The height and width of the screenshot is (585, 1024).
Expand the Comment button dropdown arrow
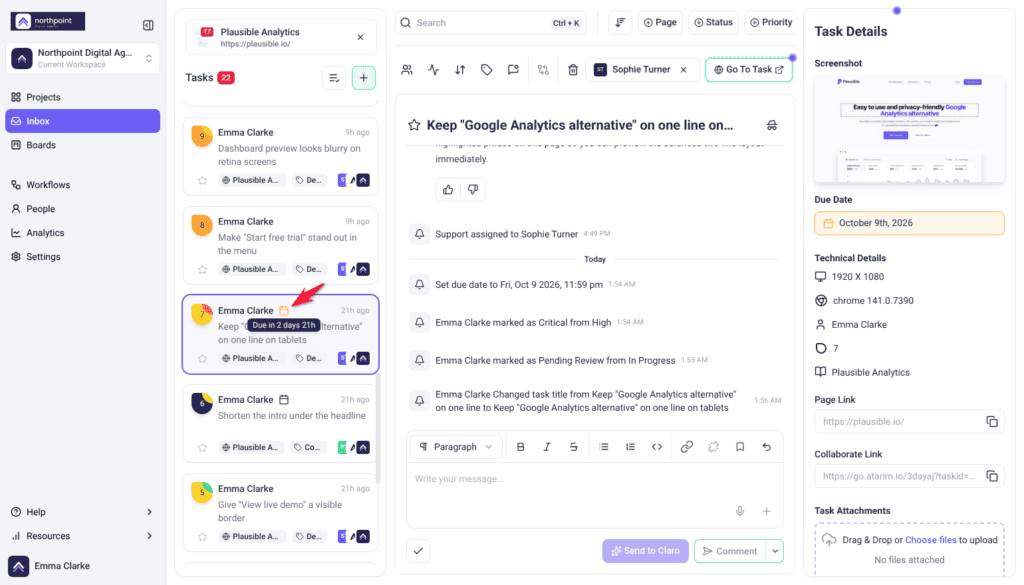[775, 551]
